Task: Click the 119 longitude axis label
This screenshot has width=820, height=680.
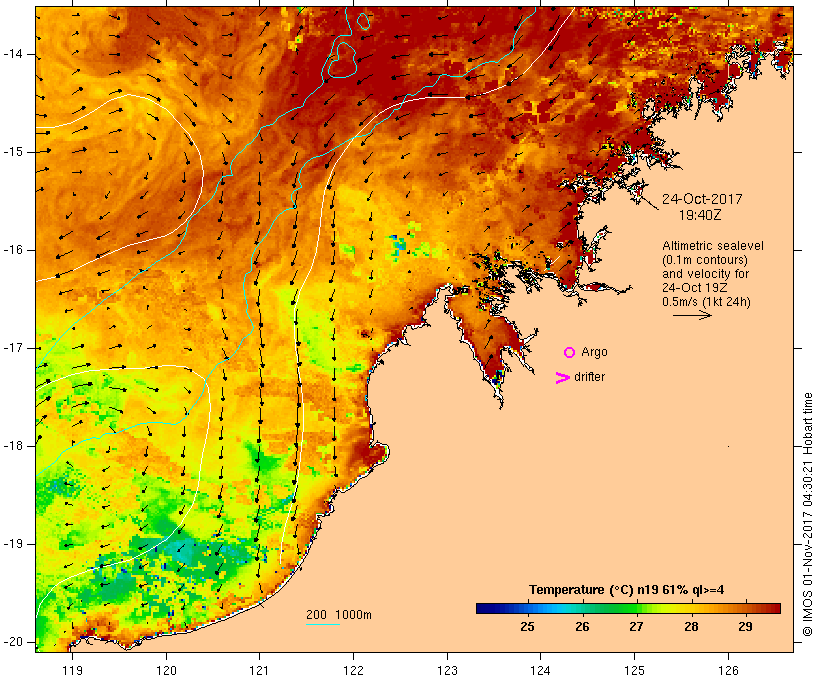Action: [72, 670]
